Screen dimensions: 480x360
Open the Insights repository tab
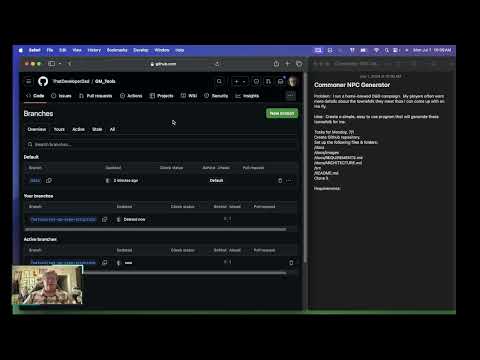tap(247, 96)
